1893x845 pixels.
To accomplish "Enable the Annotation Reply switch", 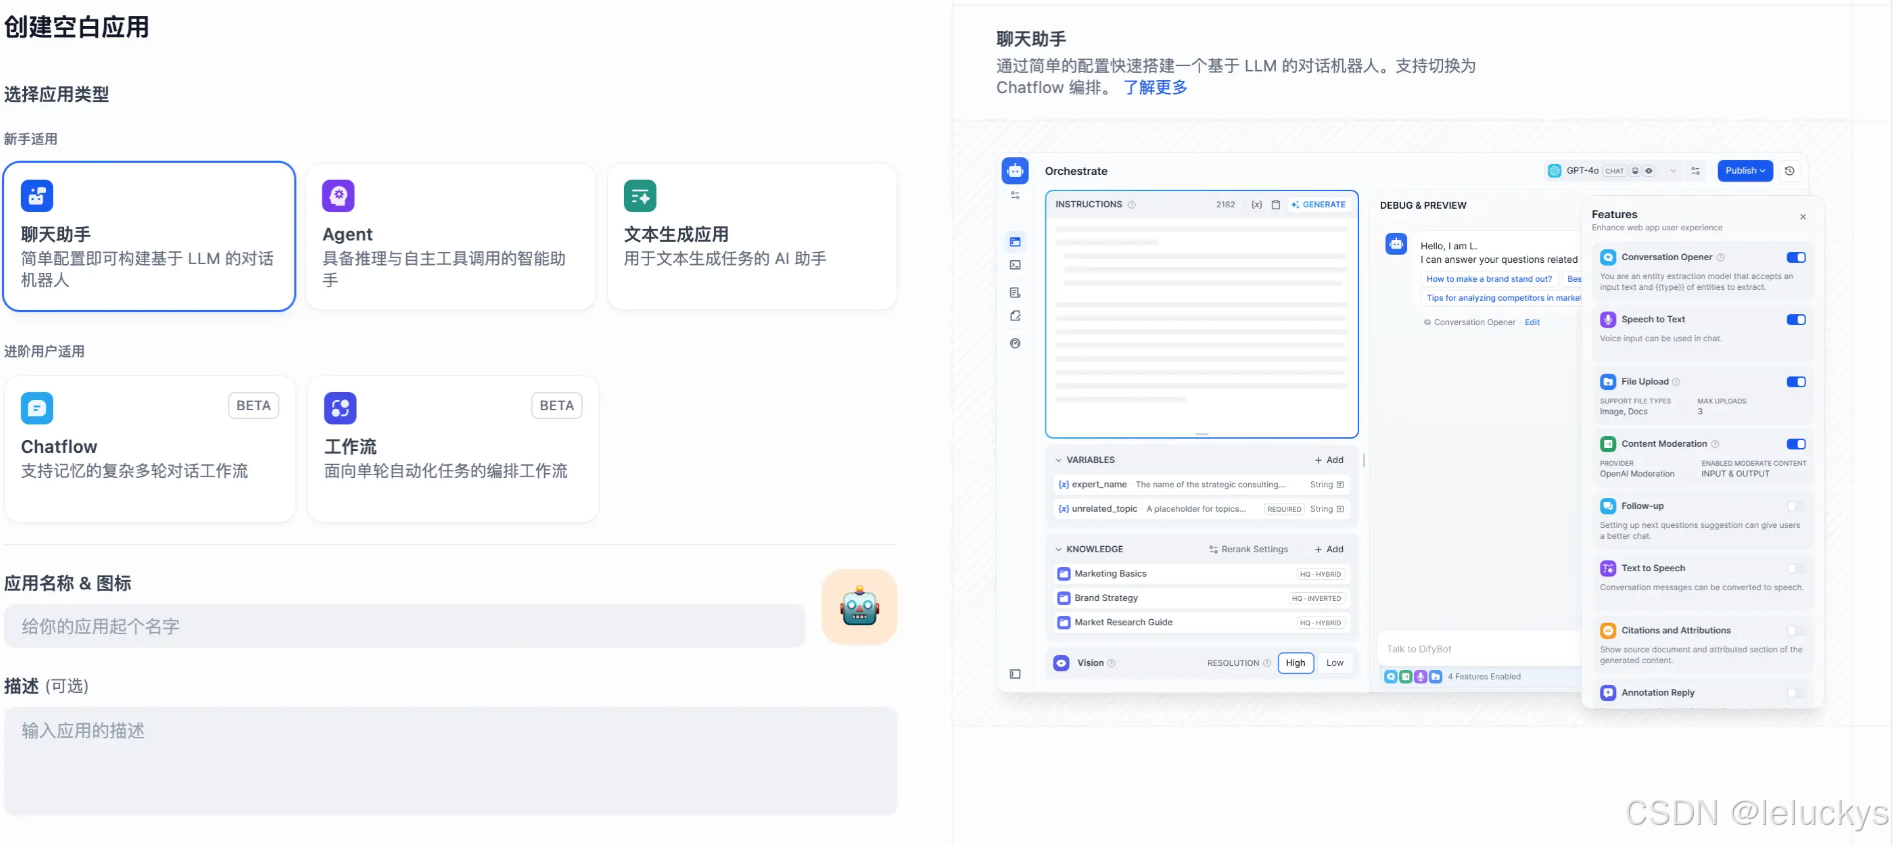I will tap(1796, 692).
